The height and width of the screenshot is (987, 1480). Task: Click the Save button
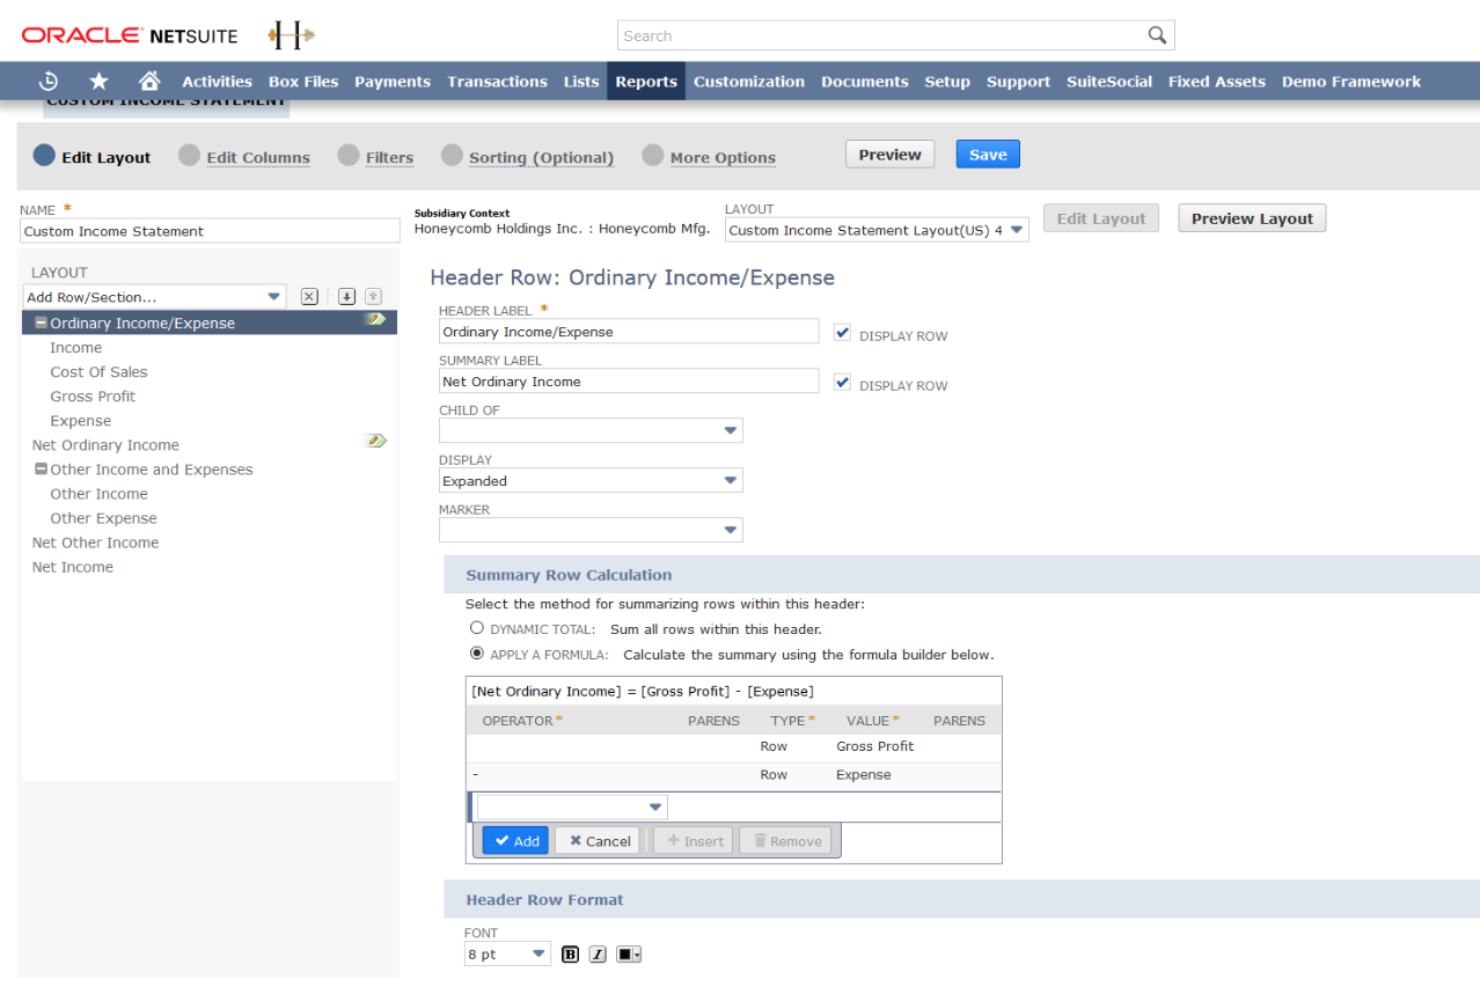click(x=987, y=154)
